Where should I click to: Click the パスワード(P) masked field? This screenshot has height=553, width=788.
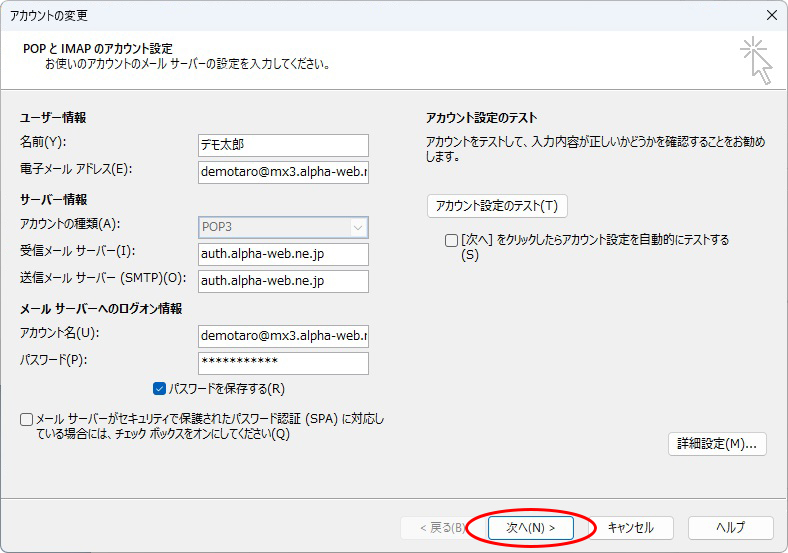coord(283,362)
